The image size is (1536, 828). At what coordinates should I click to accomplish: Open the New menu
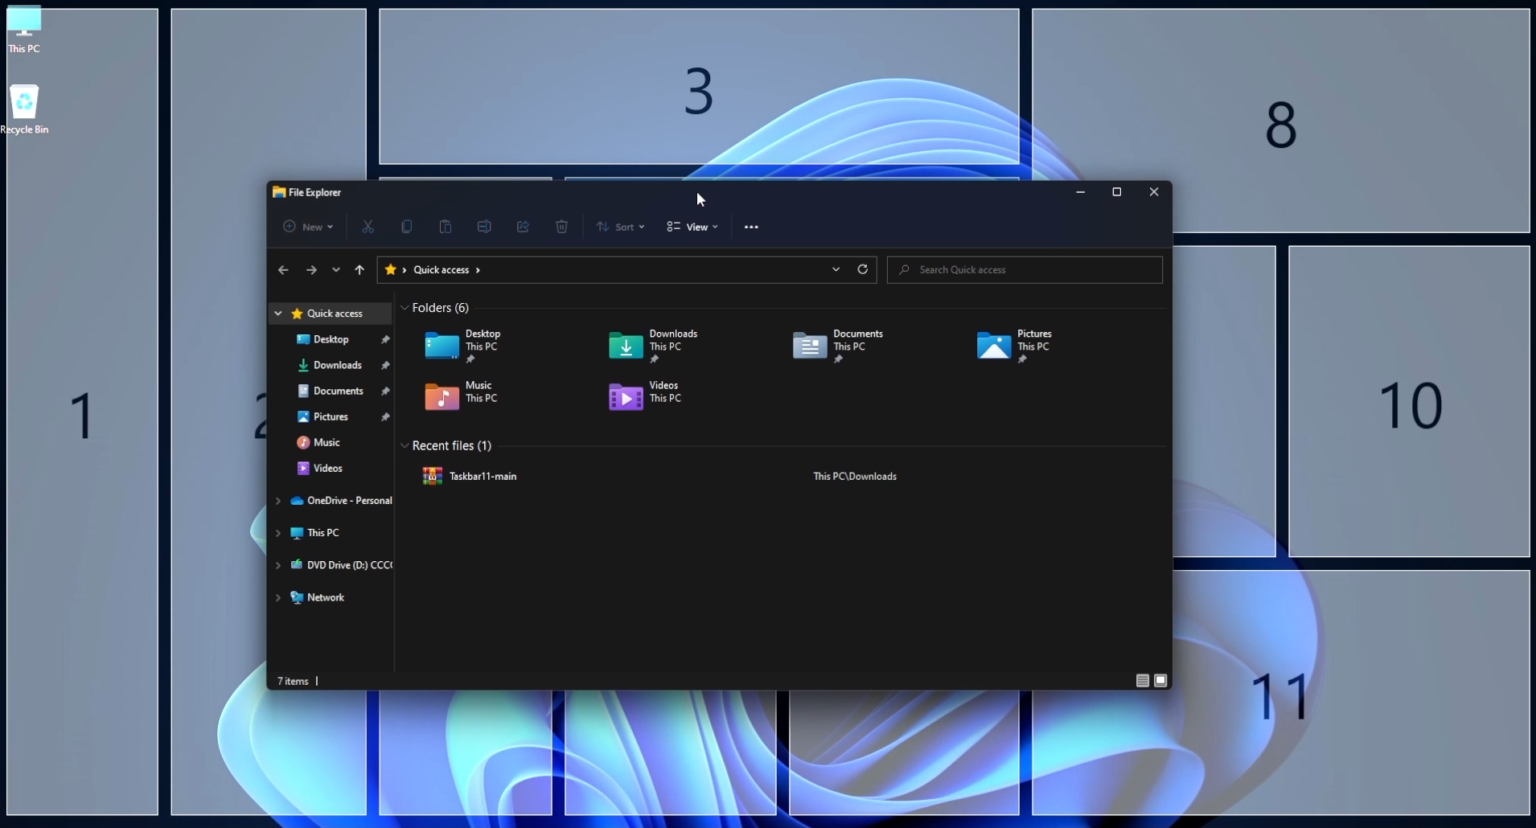click(x=307, y=226)
